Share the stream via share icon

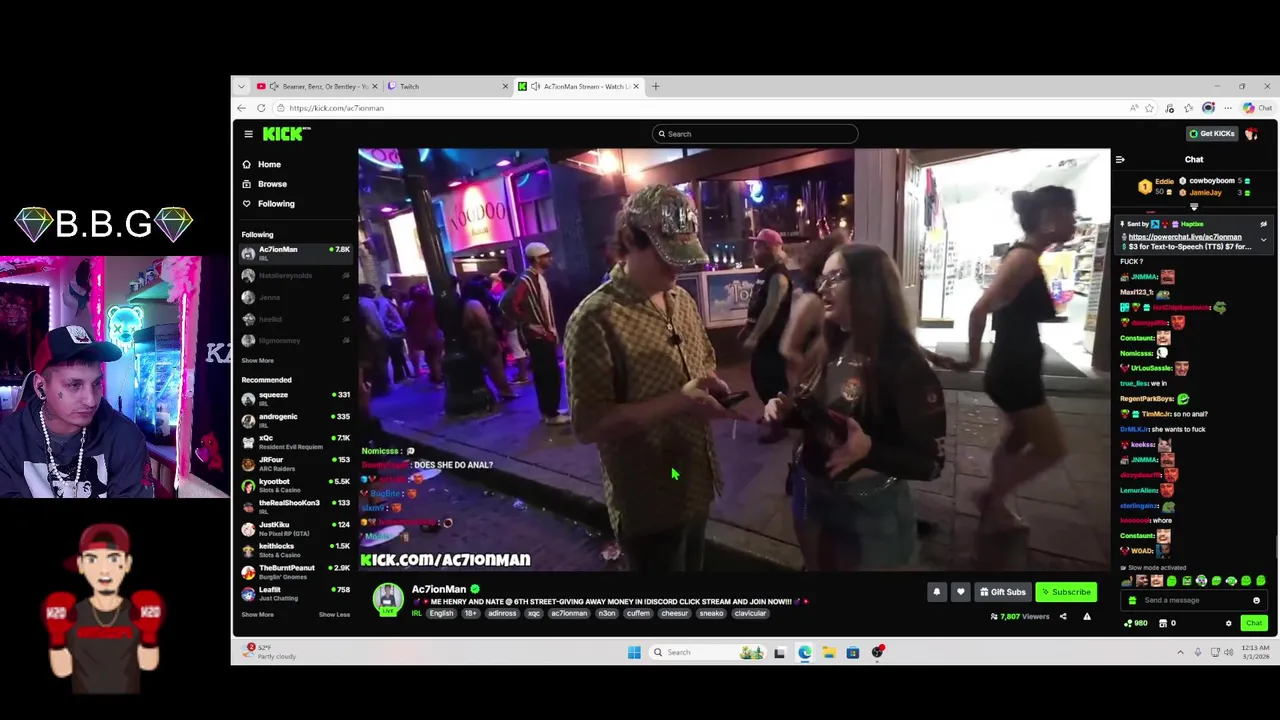point(1063,617)
